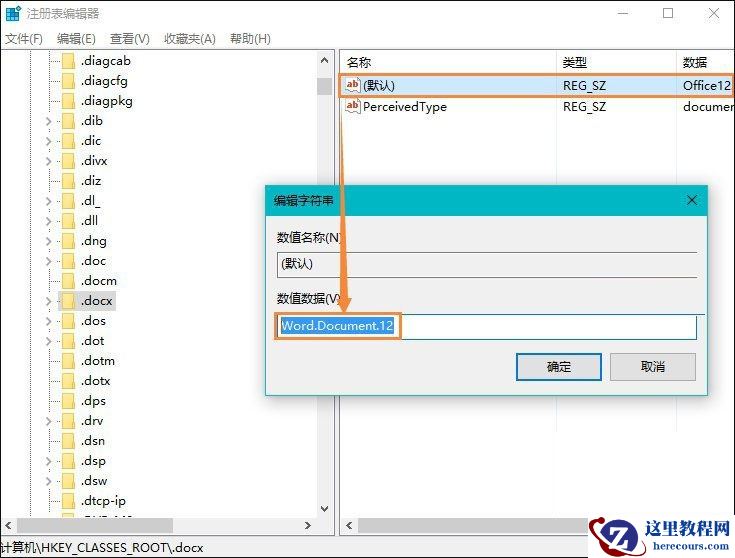Click the 数值数据 input field
The image size is (735, 558).
tap(487, 326)
